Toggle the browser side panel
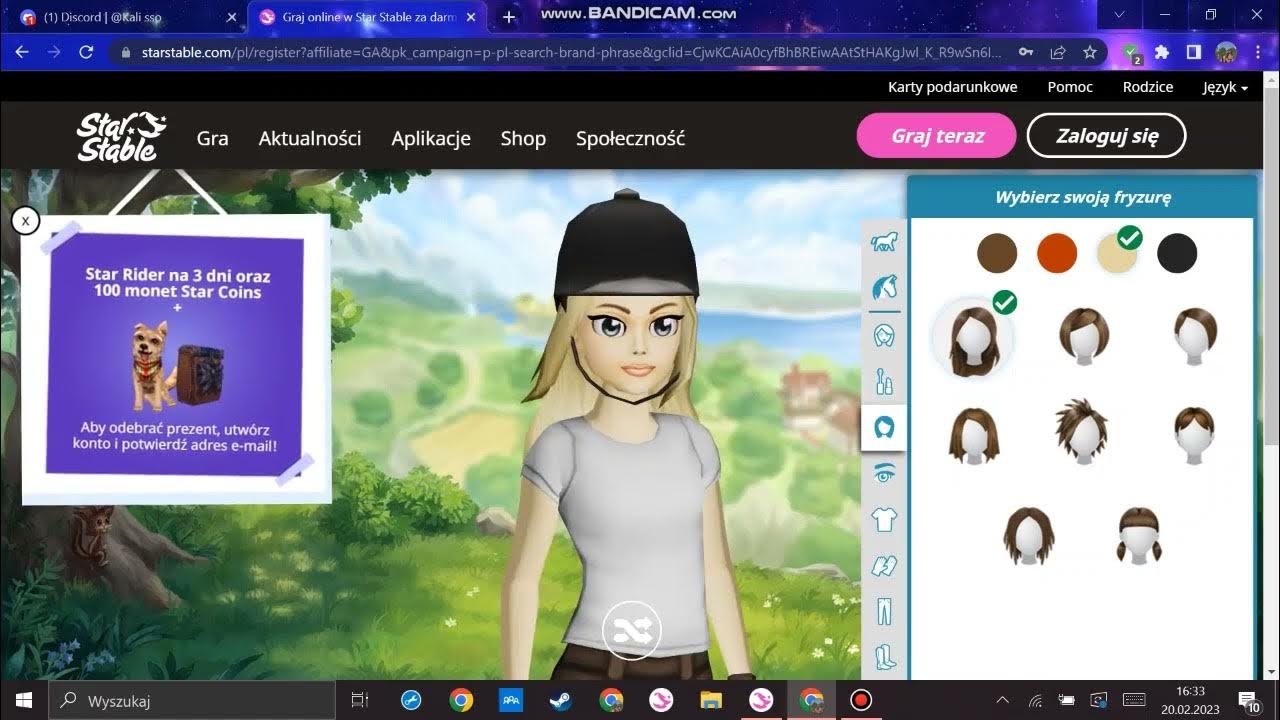This screenshot has height=720, width=1280. point(1194,52)
